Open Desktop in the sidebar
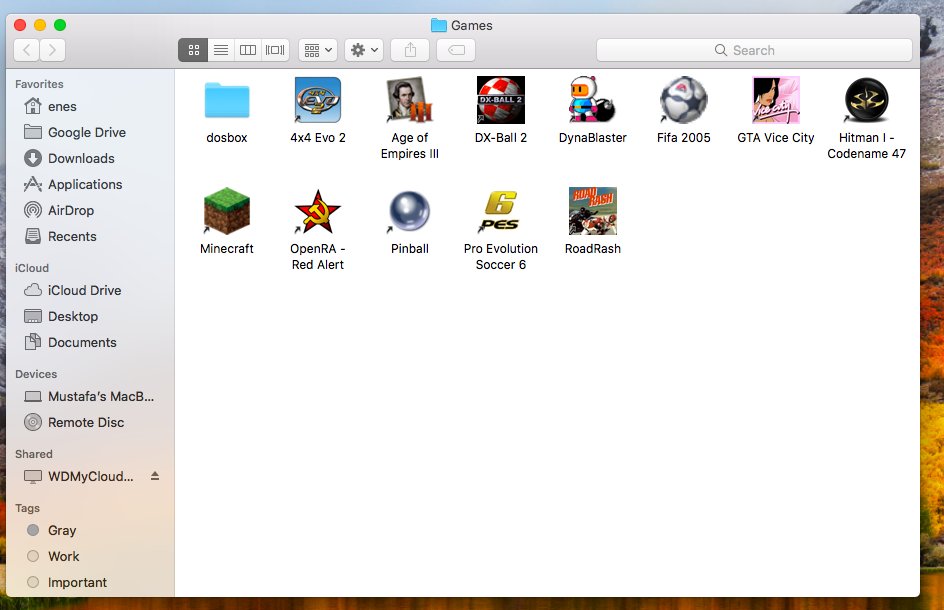This screenshot has width=944, height=610. point(90,316)
